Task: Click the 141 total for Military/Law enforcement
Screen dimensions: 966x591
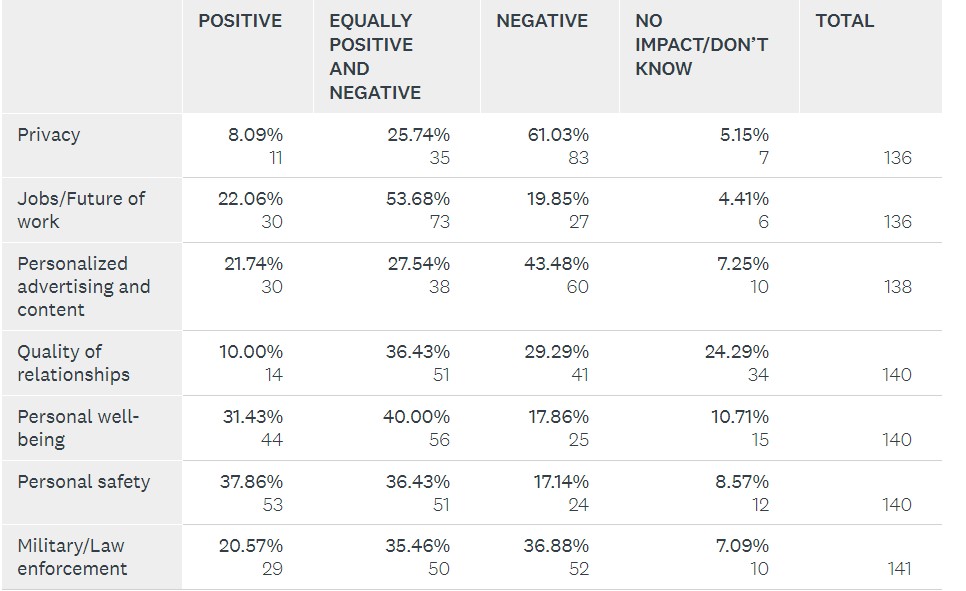Action: tap(899, 569)
